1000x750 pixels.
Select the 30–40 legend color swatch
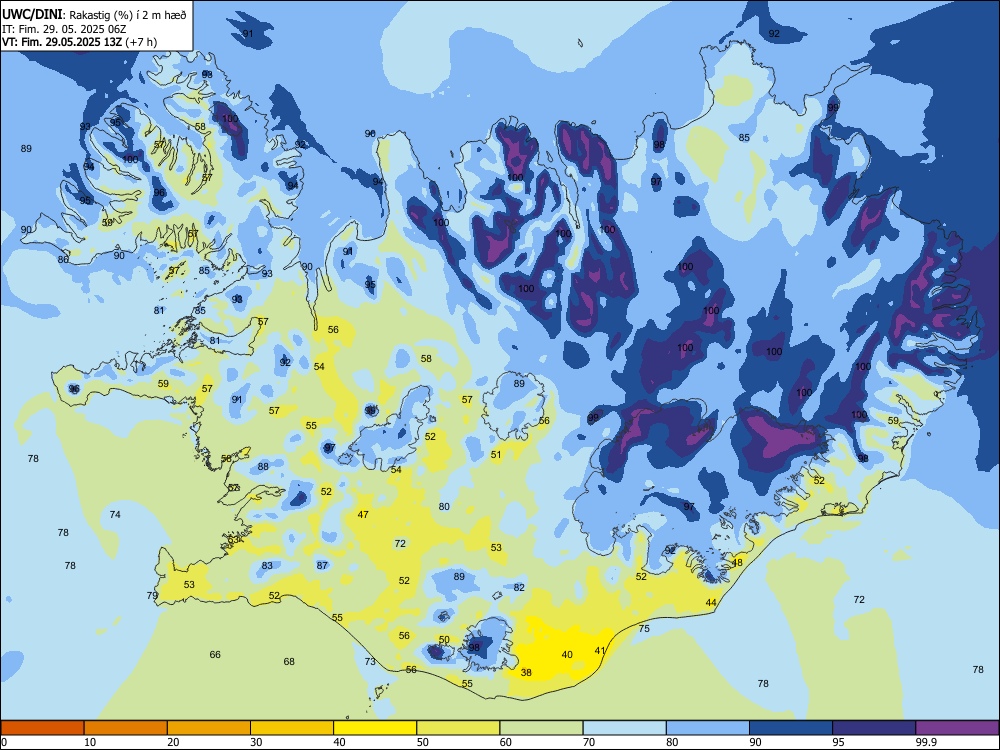pos(292,728)
